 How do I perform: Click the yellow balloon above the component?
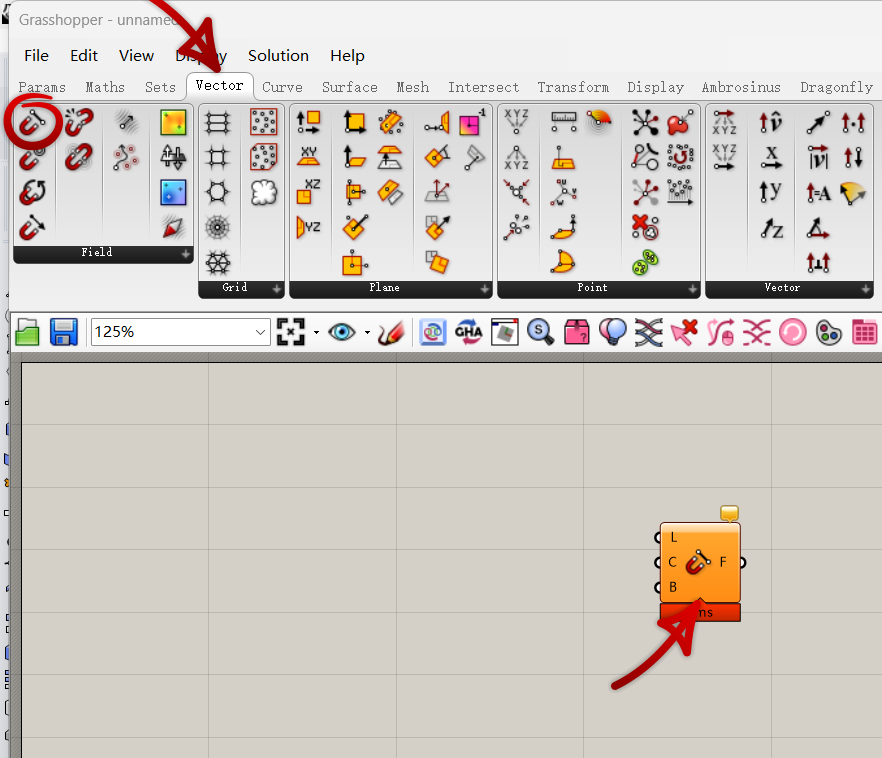click(x=730, y=513)
